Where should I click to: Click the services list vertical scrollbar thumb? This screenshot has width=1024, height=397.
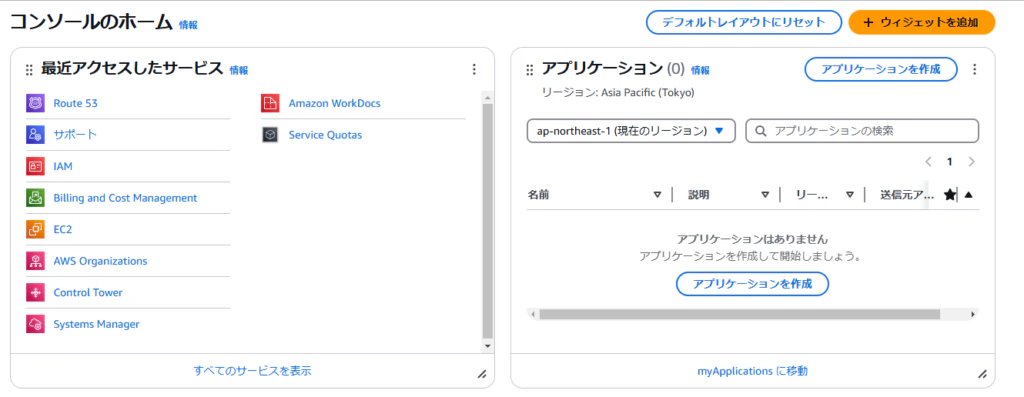coord(488,221)
